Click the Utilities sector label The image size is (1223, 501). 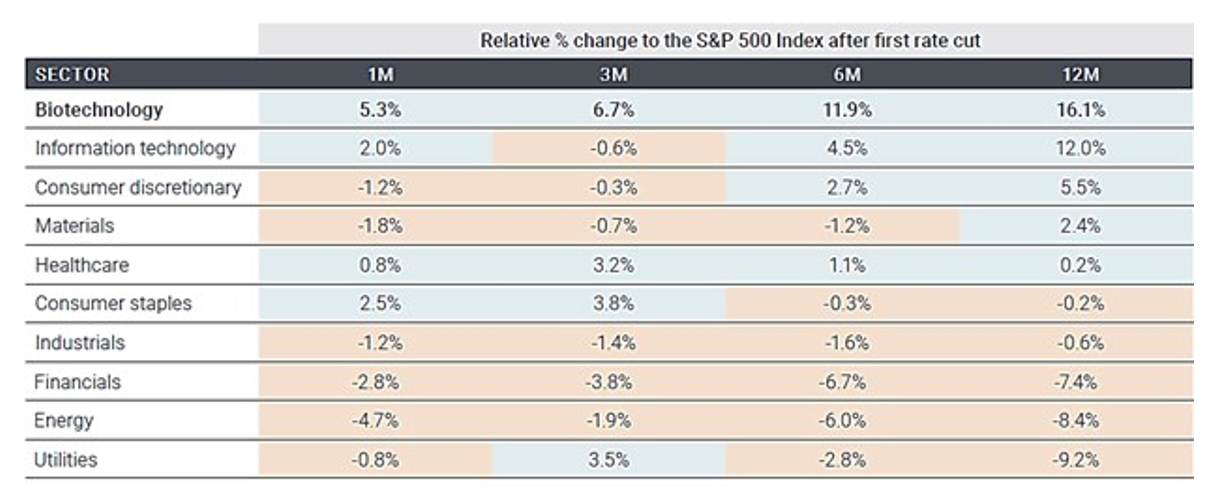[66, 459]
